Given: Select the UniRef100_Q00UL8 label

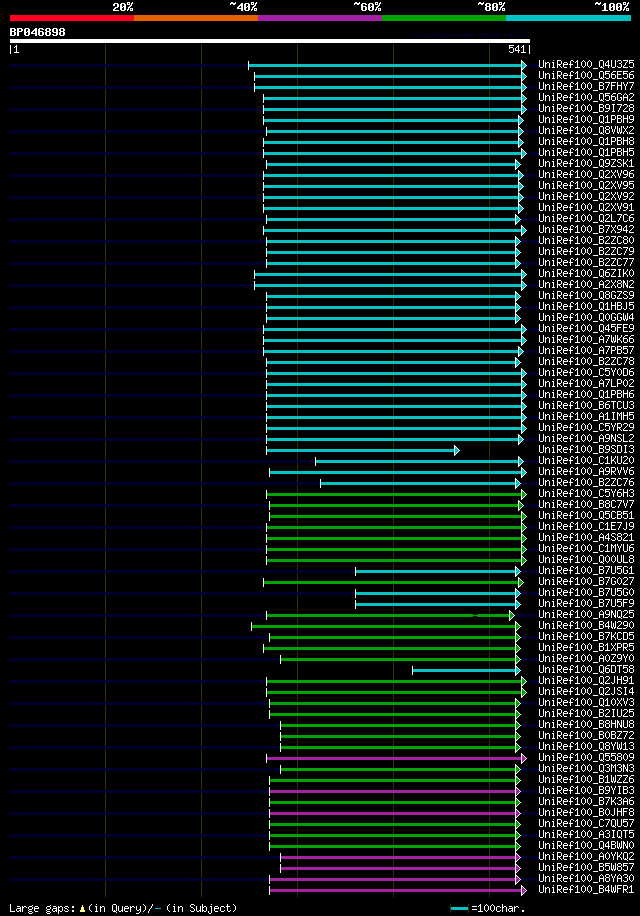Looking at the screenshot, I should click(x=586, y=560).
